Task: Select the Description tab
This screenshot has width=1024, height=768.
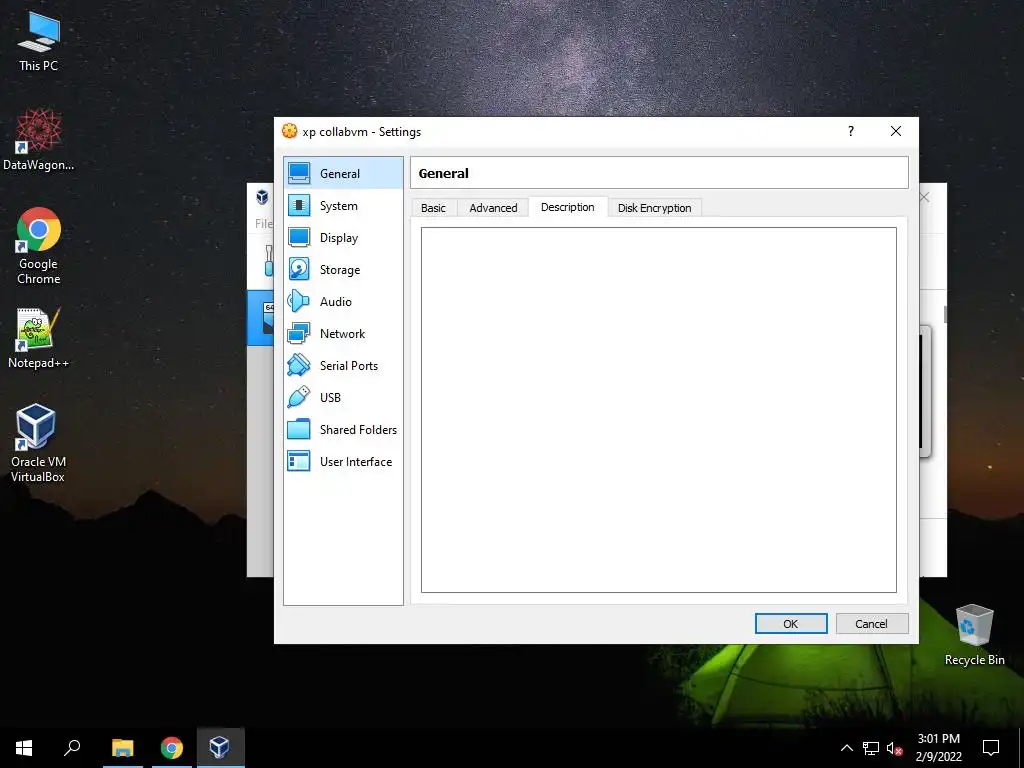Action: (568, 206)
